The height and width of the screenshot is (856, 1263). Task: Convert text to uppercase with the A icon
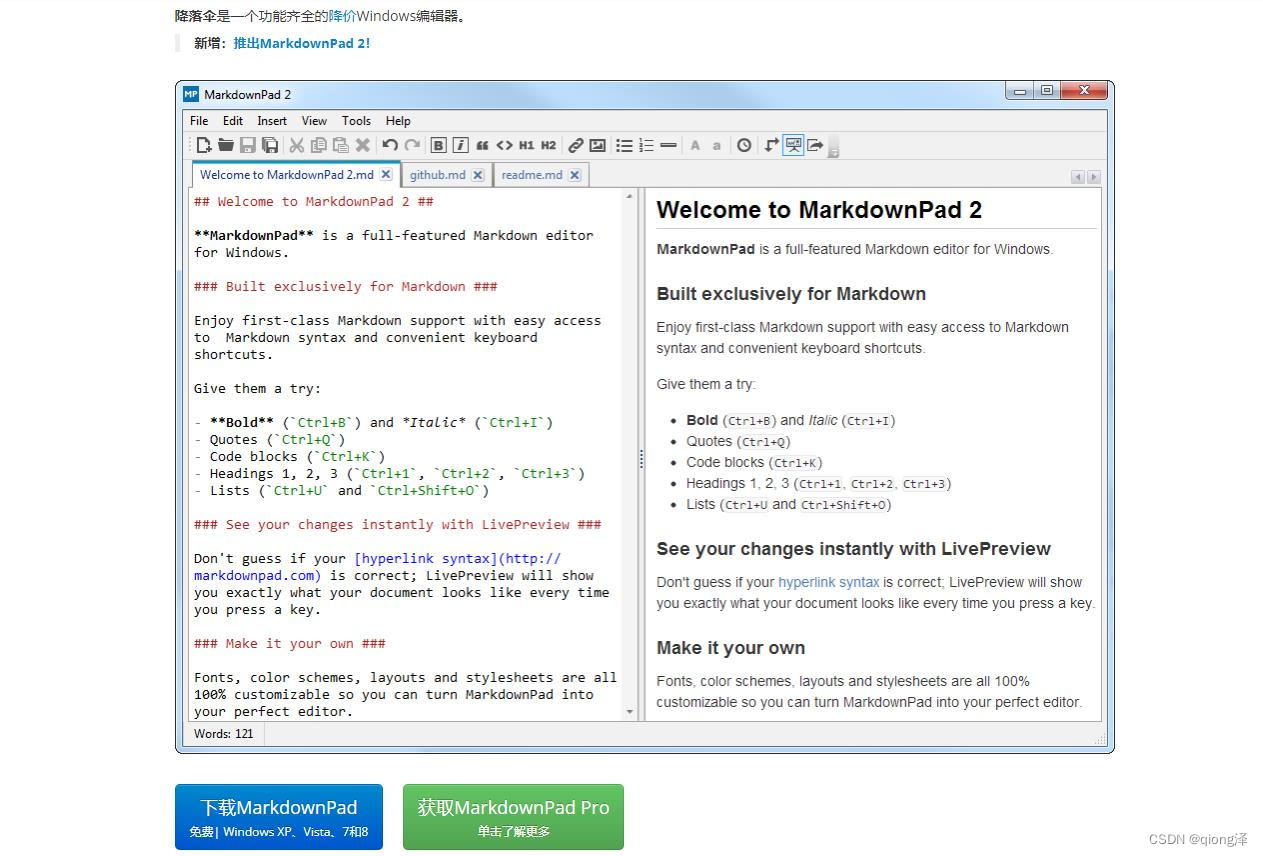pyautogui.click(x=695, y=145)
